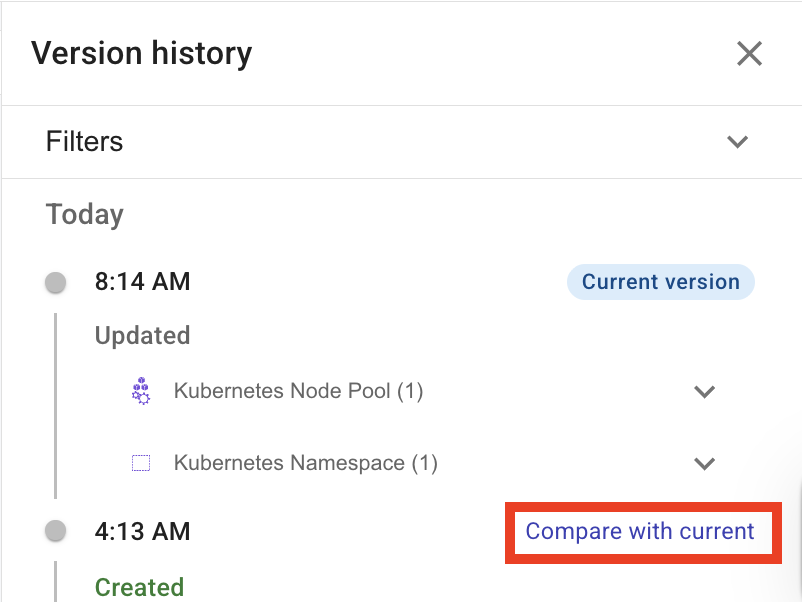Collapse the Filters panel using its chevron
802x602 pixels.
click(x=738, y=141)
